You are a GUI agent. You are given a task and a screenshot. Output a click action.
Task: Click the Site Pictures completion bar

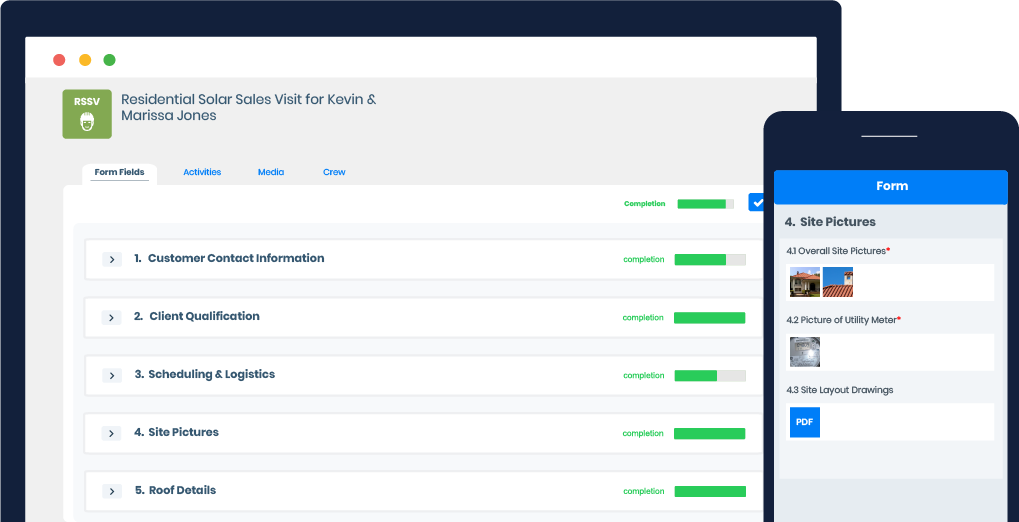click(x=709, y=433)
